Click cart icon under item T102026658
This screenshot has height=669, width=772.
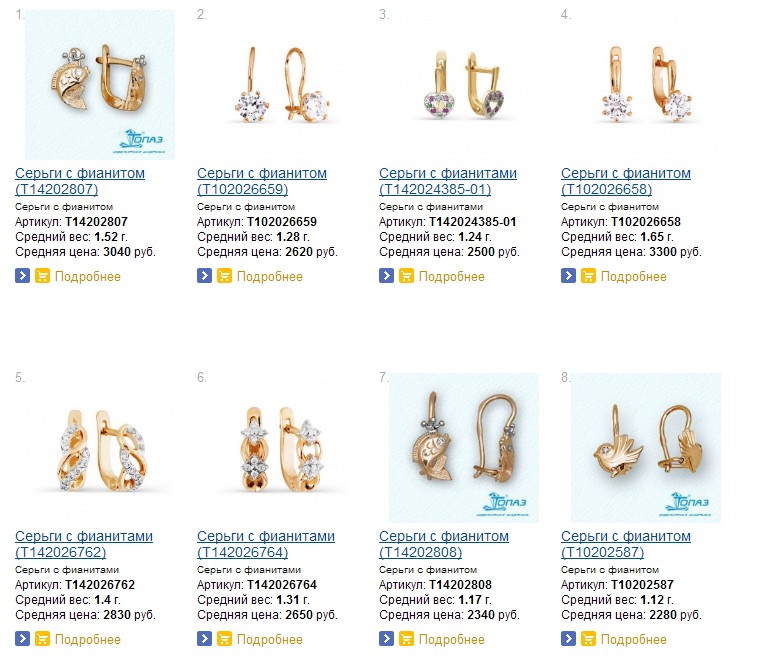coord(588,276)
